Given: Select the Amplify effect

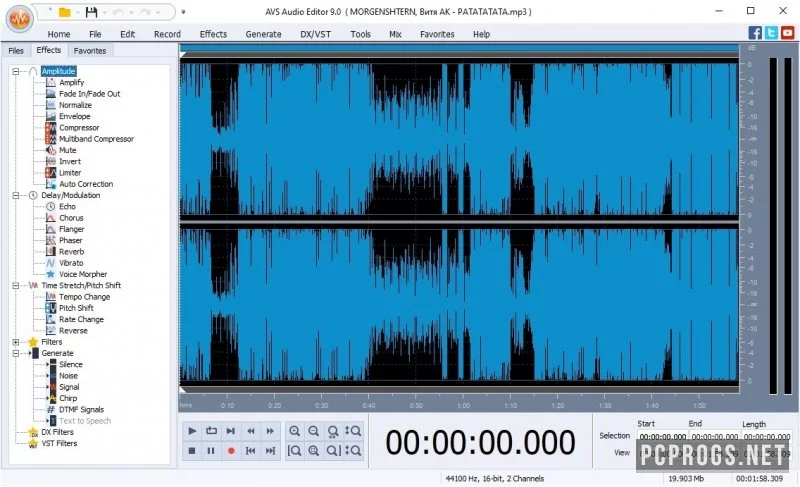Looking at the screenshot, I should (71, 82).
